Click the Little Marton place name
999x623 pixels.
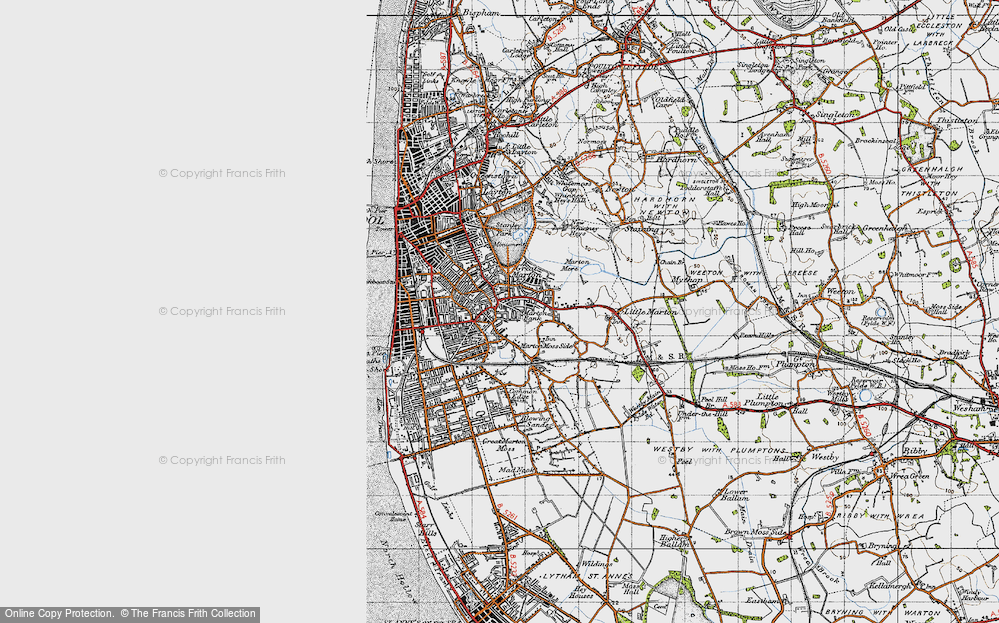point(650,312)
